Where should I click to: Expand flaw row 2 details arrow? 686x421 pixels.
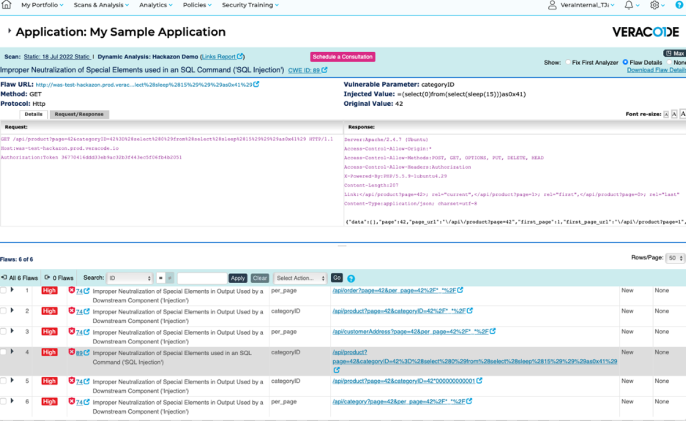(x=12, y=310)
